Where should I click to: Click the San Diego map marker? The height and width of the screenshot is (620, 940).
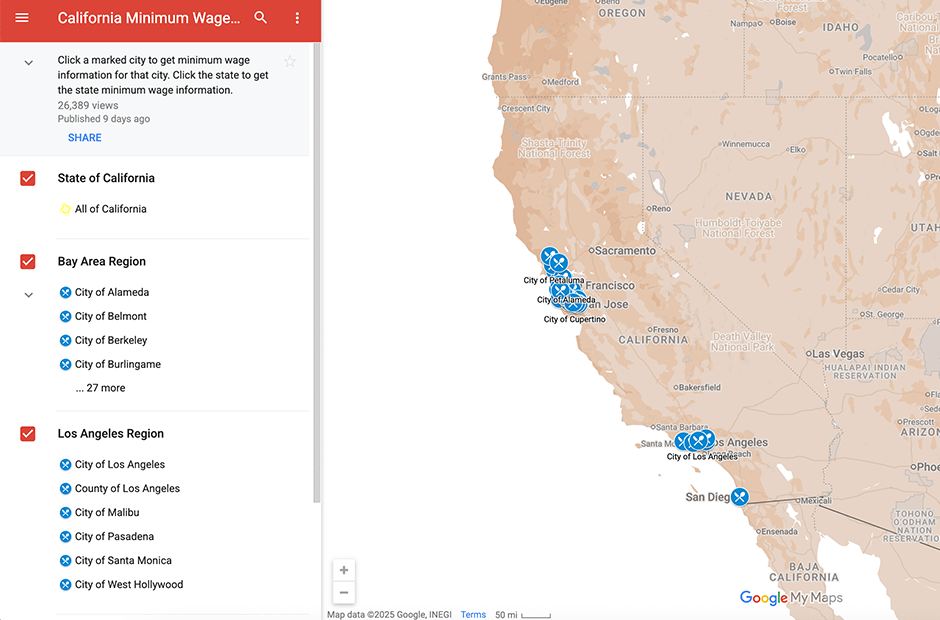tap(739, 496)
